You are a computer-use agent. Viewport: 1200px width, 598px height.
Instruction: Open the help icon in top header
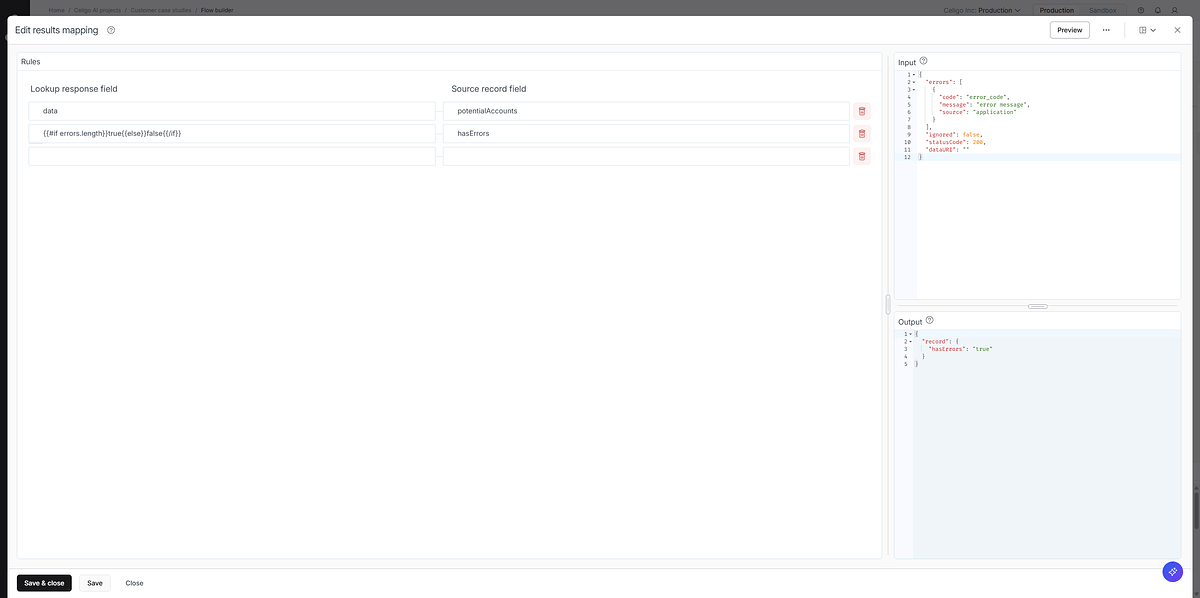[x=1141, y=10]
